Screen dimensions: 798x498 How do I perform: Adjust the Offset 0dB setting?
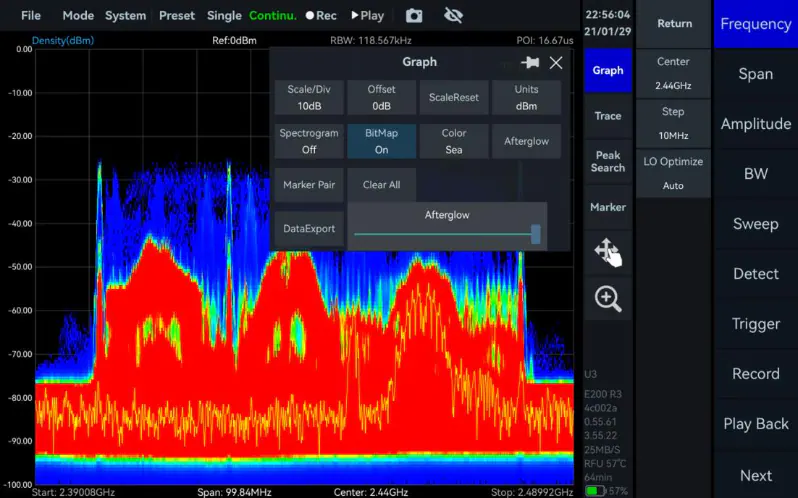[381, 97]
